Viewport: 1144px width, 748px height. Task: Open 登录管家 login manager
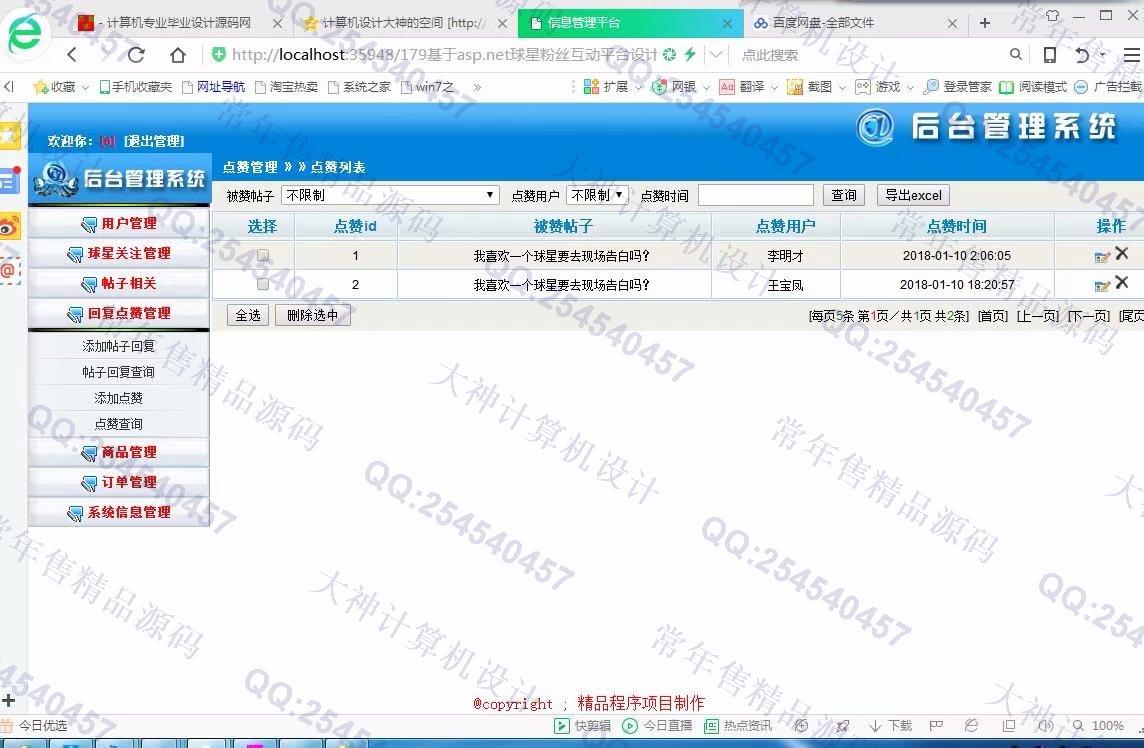(x=957, y=87)
